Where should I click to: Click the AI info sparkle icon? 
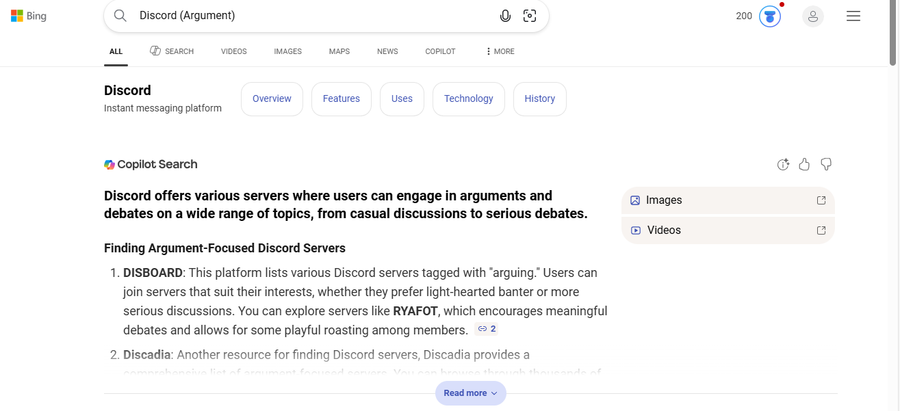click(783, 165)
